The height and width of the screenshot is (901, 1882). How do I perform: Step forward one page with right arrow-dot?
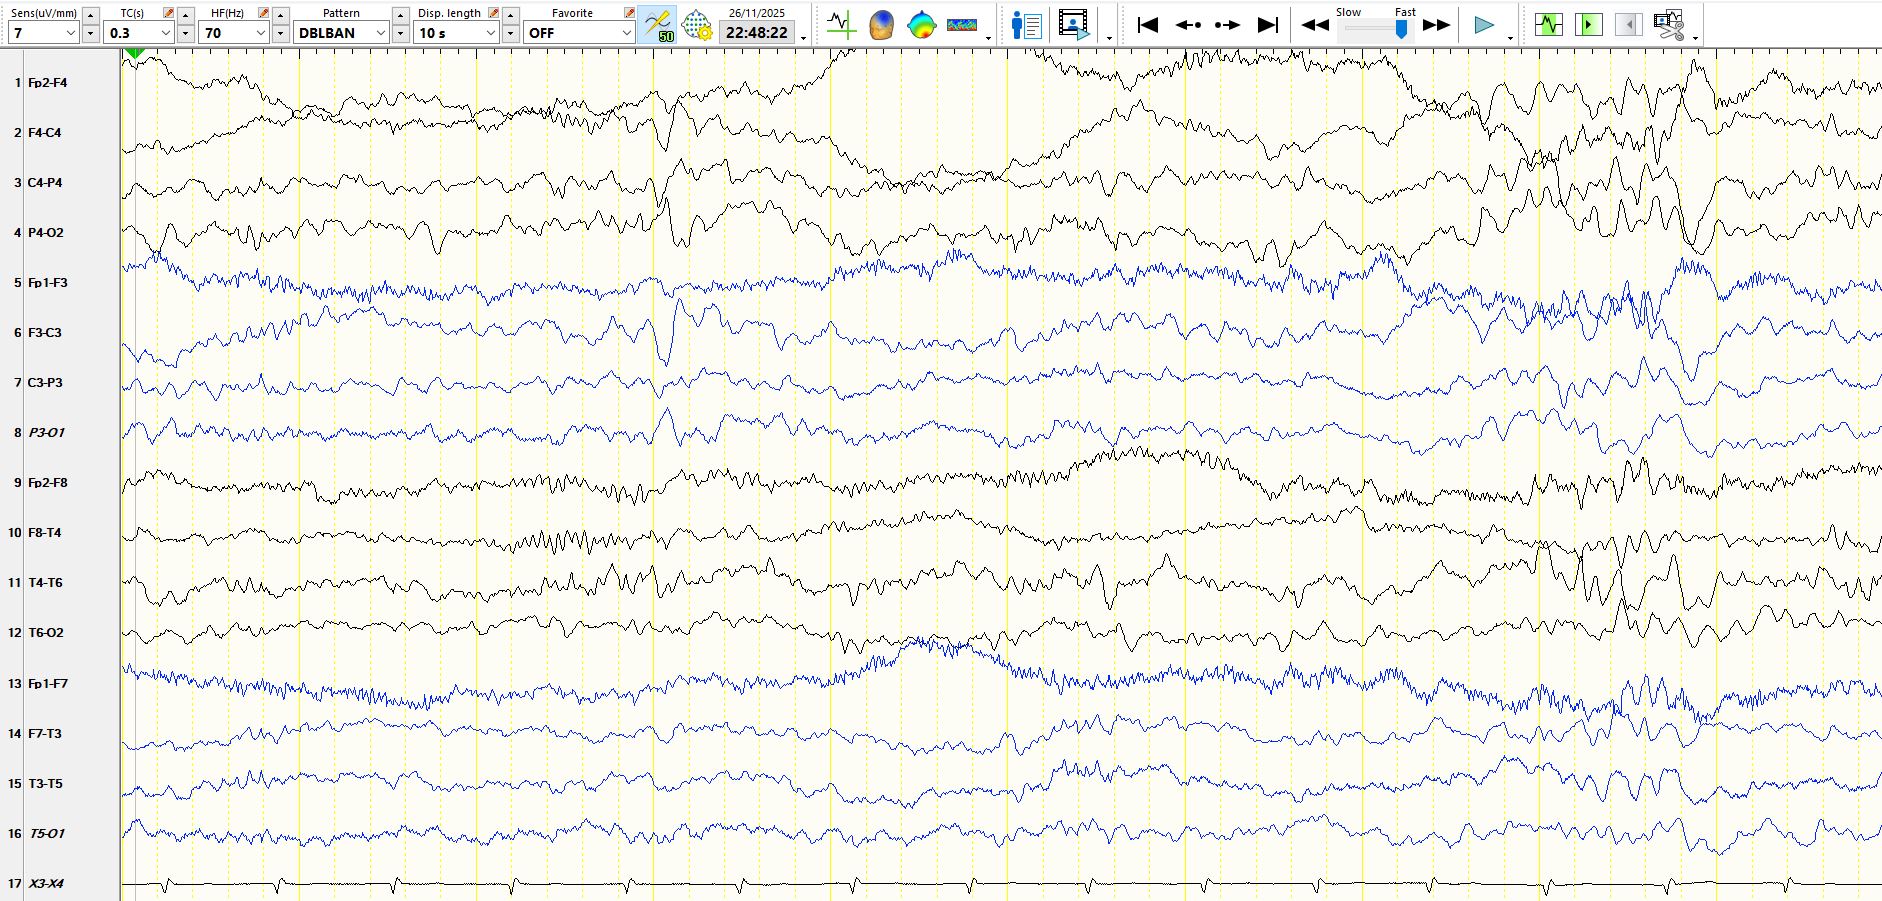click(1227, 24)
